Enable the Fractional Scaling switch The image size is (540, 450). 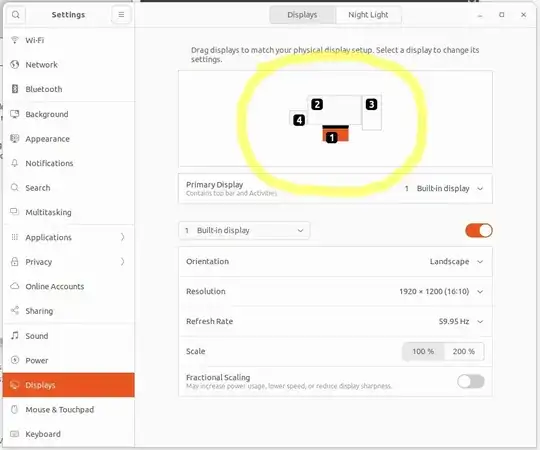click(x=471, y=381)
